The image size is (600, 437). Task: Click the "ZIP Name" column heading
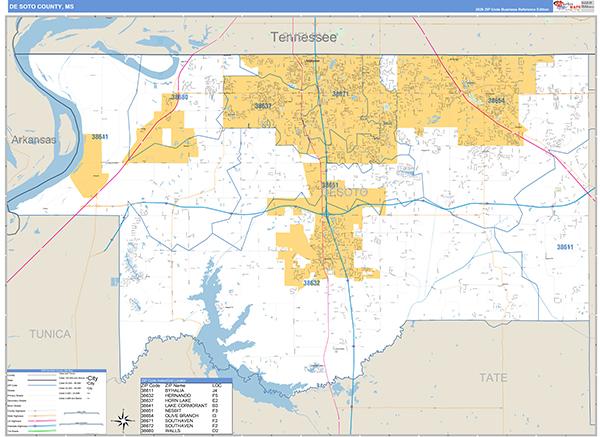point(175,386)
